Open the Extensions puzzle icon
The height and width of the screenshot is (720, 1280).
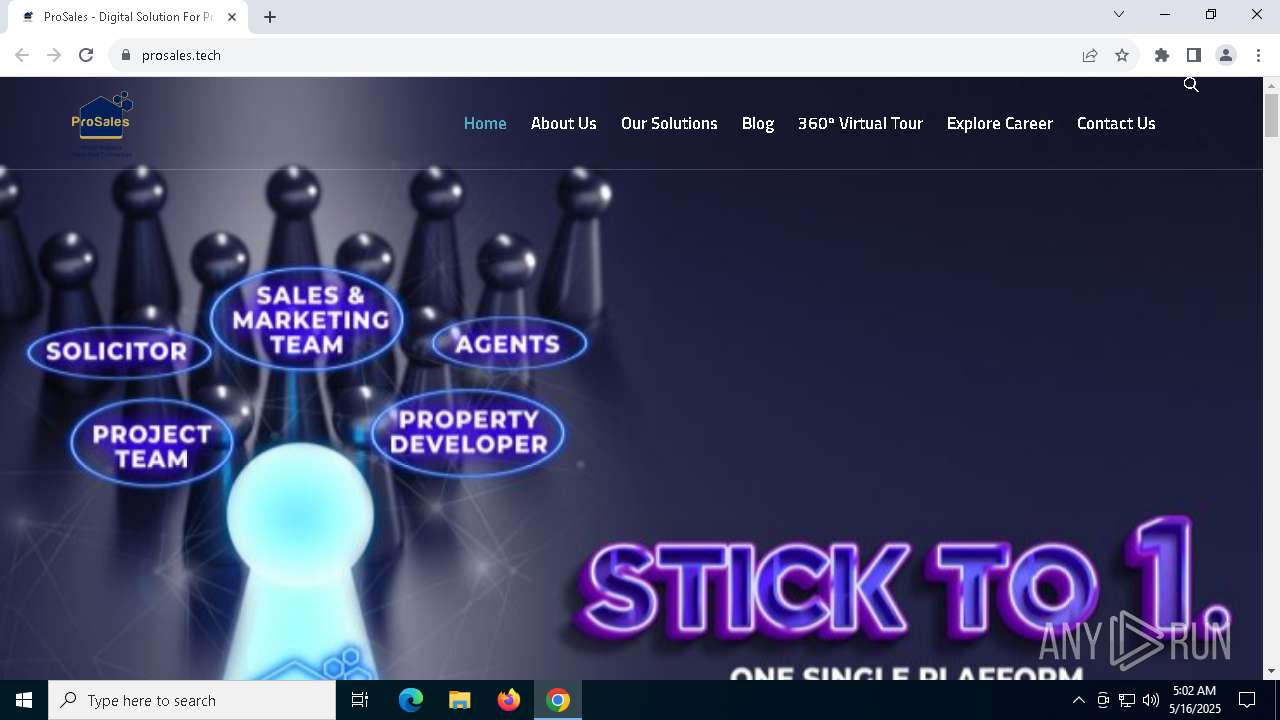1162,55
